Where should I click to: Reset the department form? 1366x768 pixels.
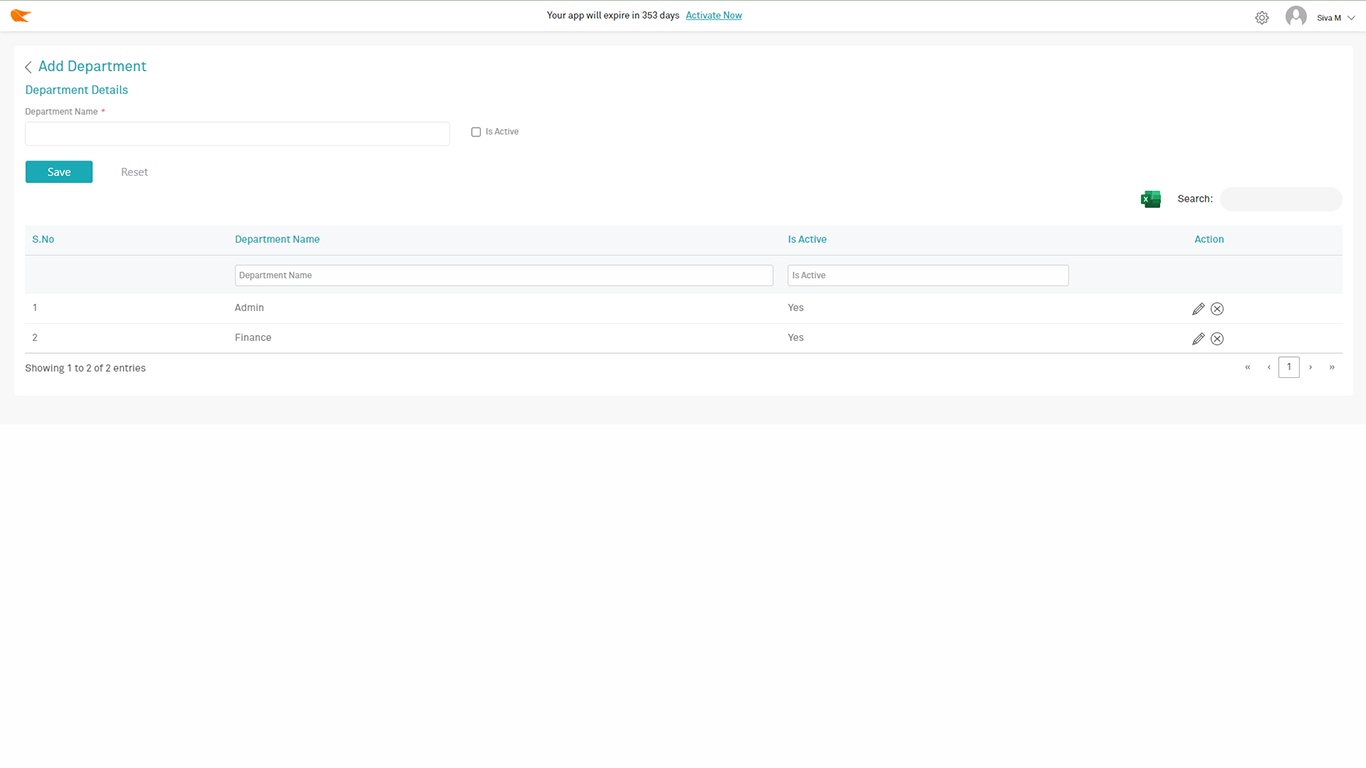[134, 172]
